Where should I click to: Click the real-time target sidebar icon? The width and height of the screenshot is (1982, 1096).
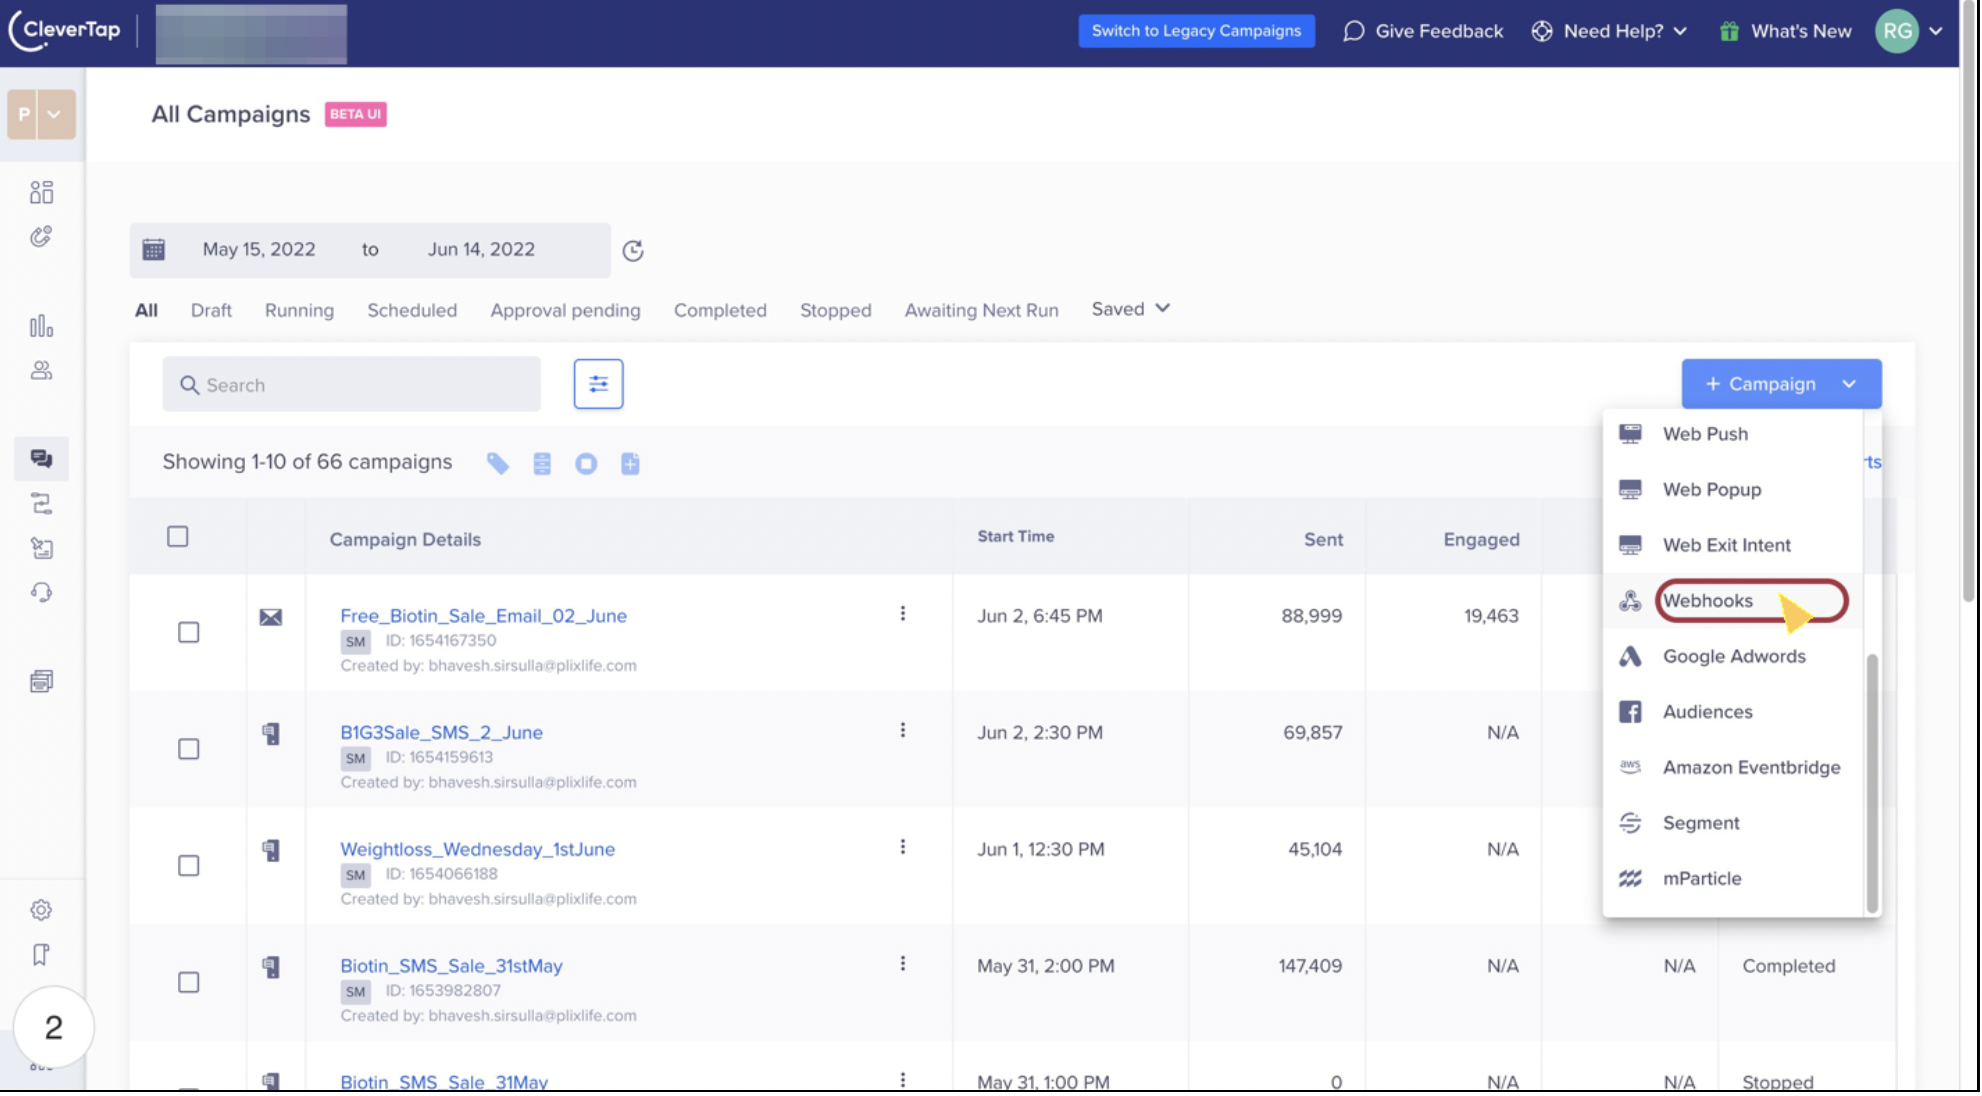click(41, 236)
